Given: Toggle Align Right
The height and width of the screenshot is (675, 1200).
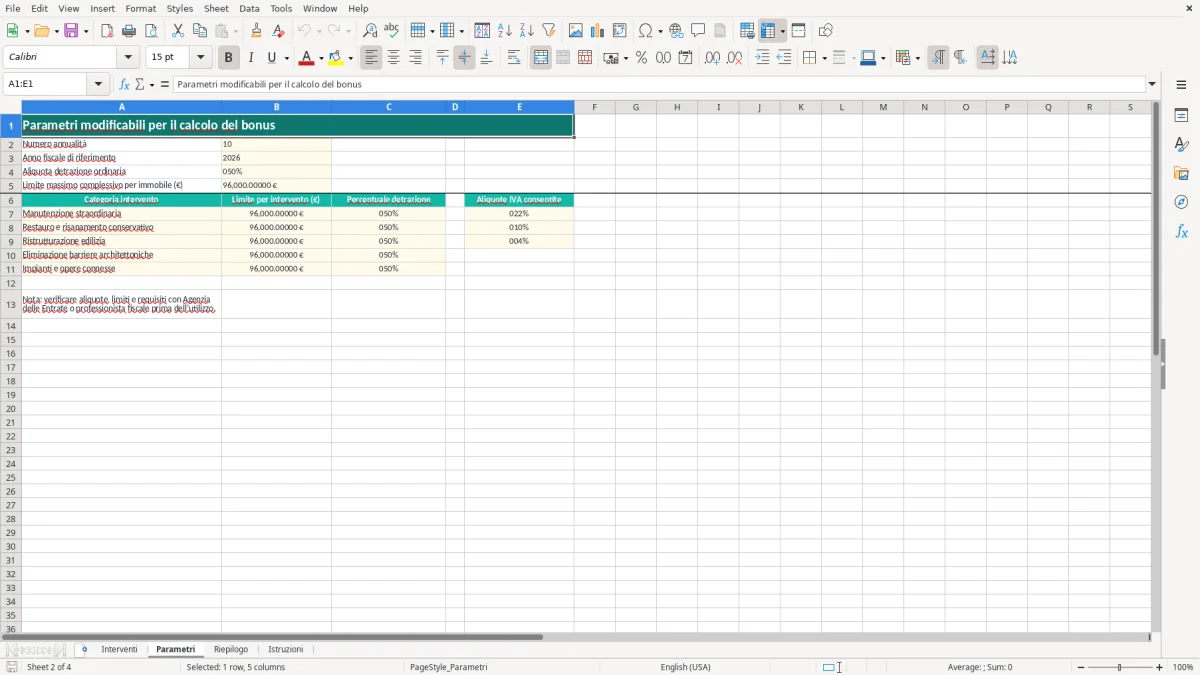Looking at the screenshot, I should [x=416, y=58].
